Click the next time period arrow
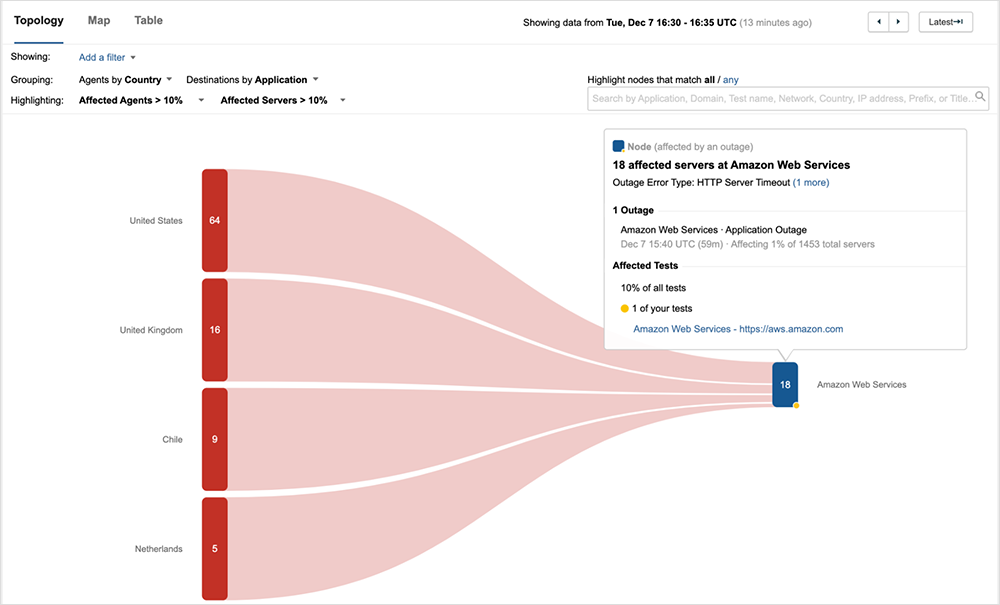The width and height of the screenshot is (1000, 605). 898,21
